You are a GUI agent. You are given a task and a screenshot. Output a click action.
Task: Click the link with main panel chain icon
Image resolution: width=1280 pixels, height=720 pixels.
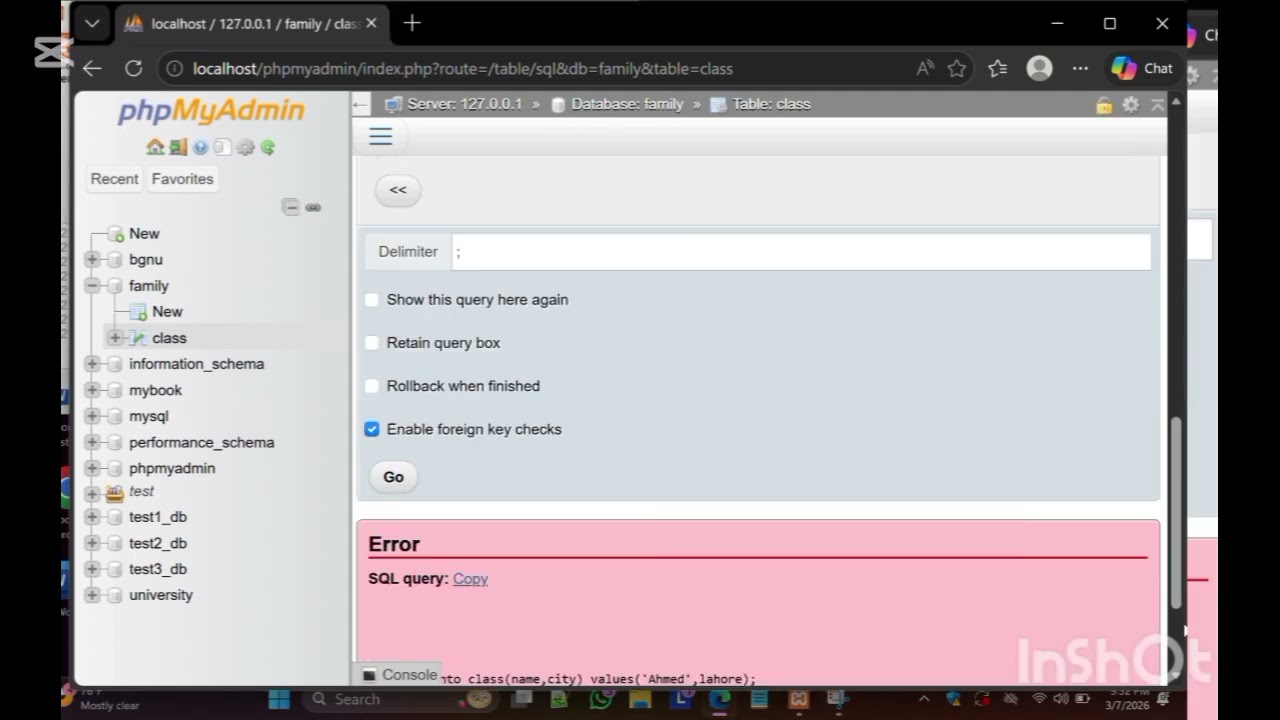pos(313,207)
